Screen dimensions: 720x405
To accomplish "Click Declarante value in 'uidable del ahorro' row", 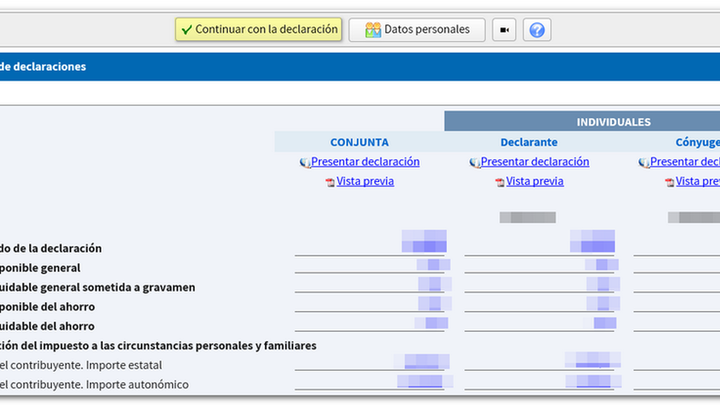I will point(600,323).
